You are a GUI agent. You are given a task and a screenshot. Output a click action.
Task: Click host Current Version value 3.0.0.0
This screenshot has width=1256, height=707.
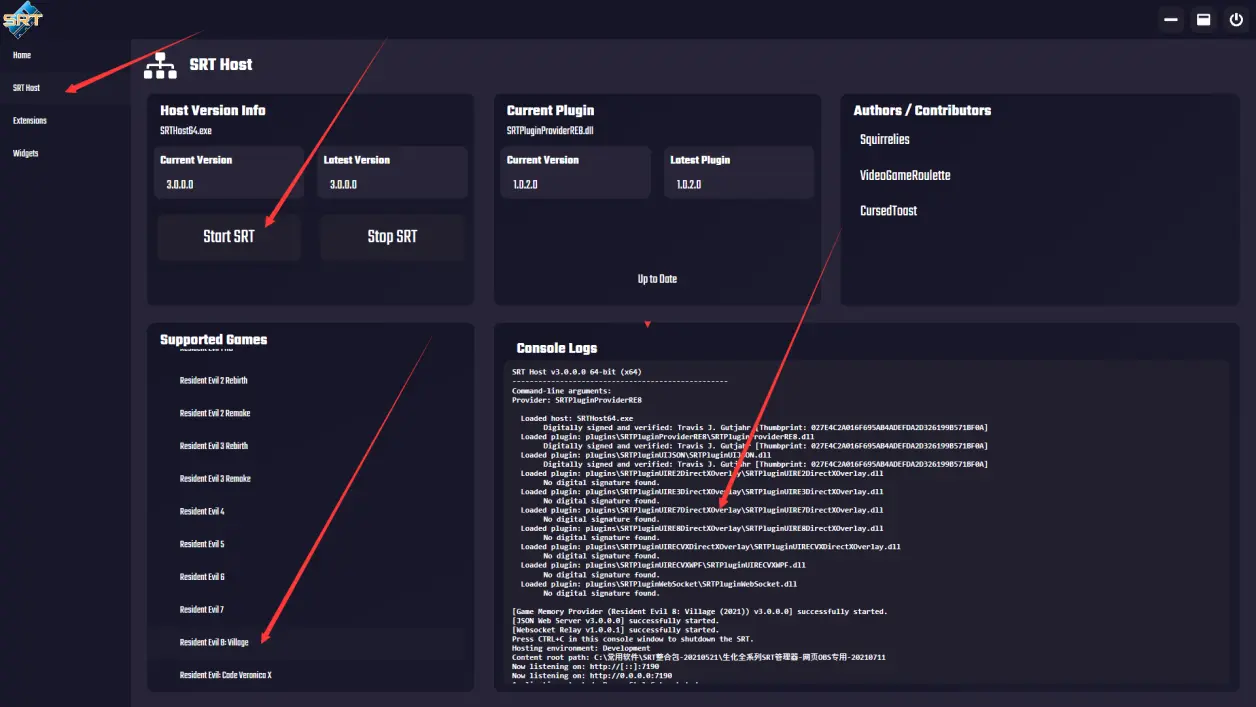click(x=180, y=185)
